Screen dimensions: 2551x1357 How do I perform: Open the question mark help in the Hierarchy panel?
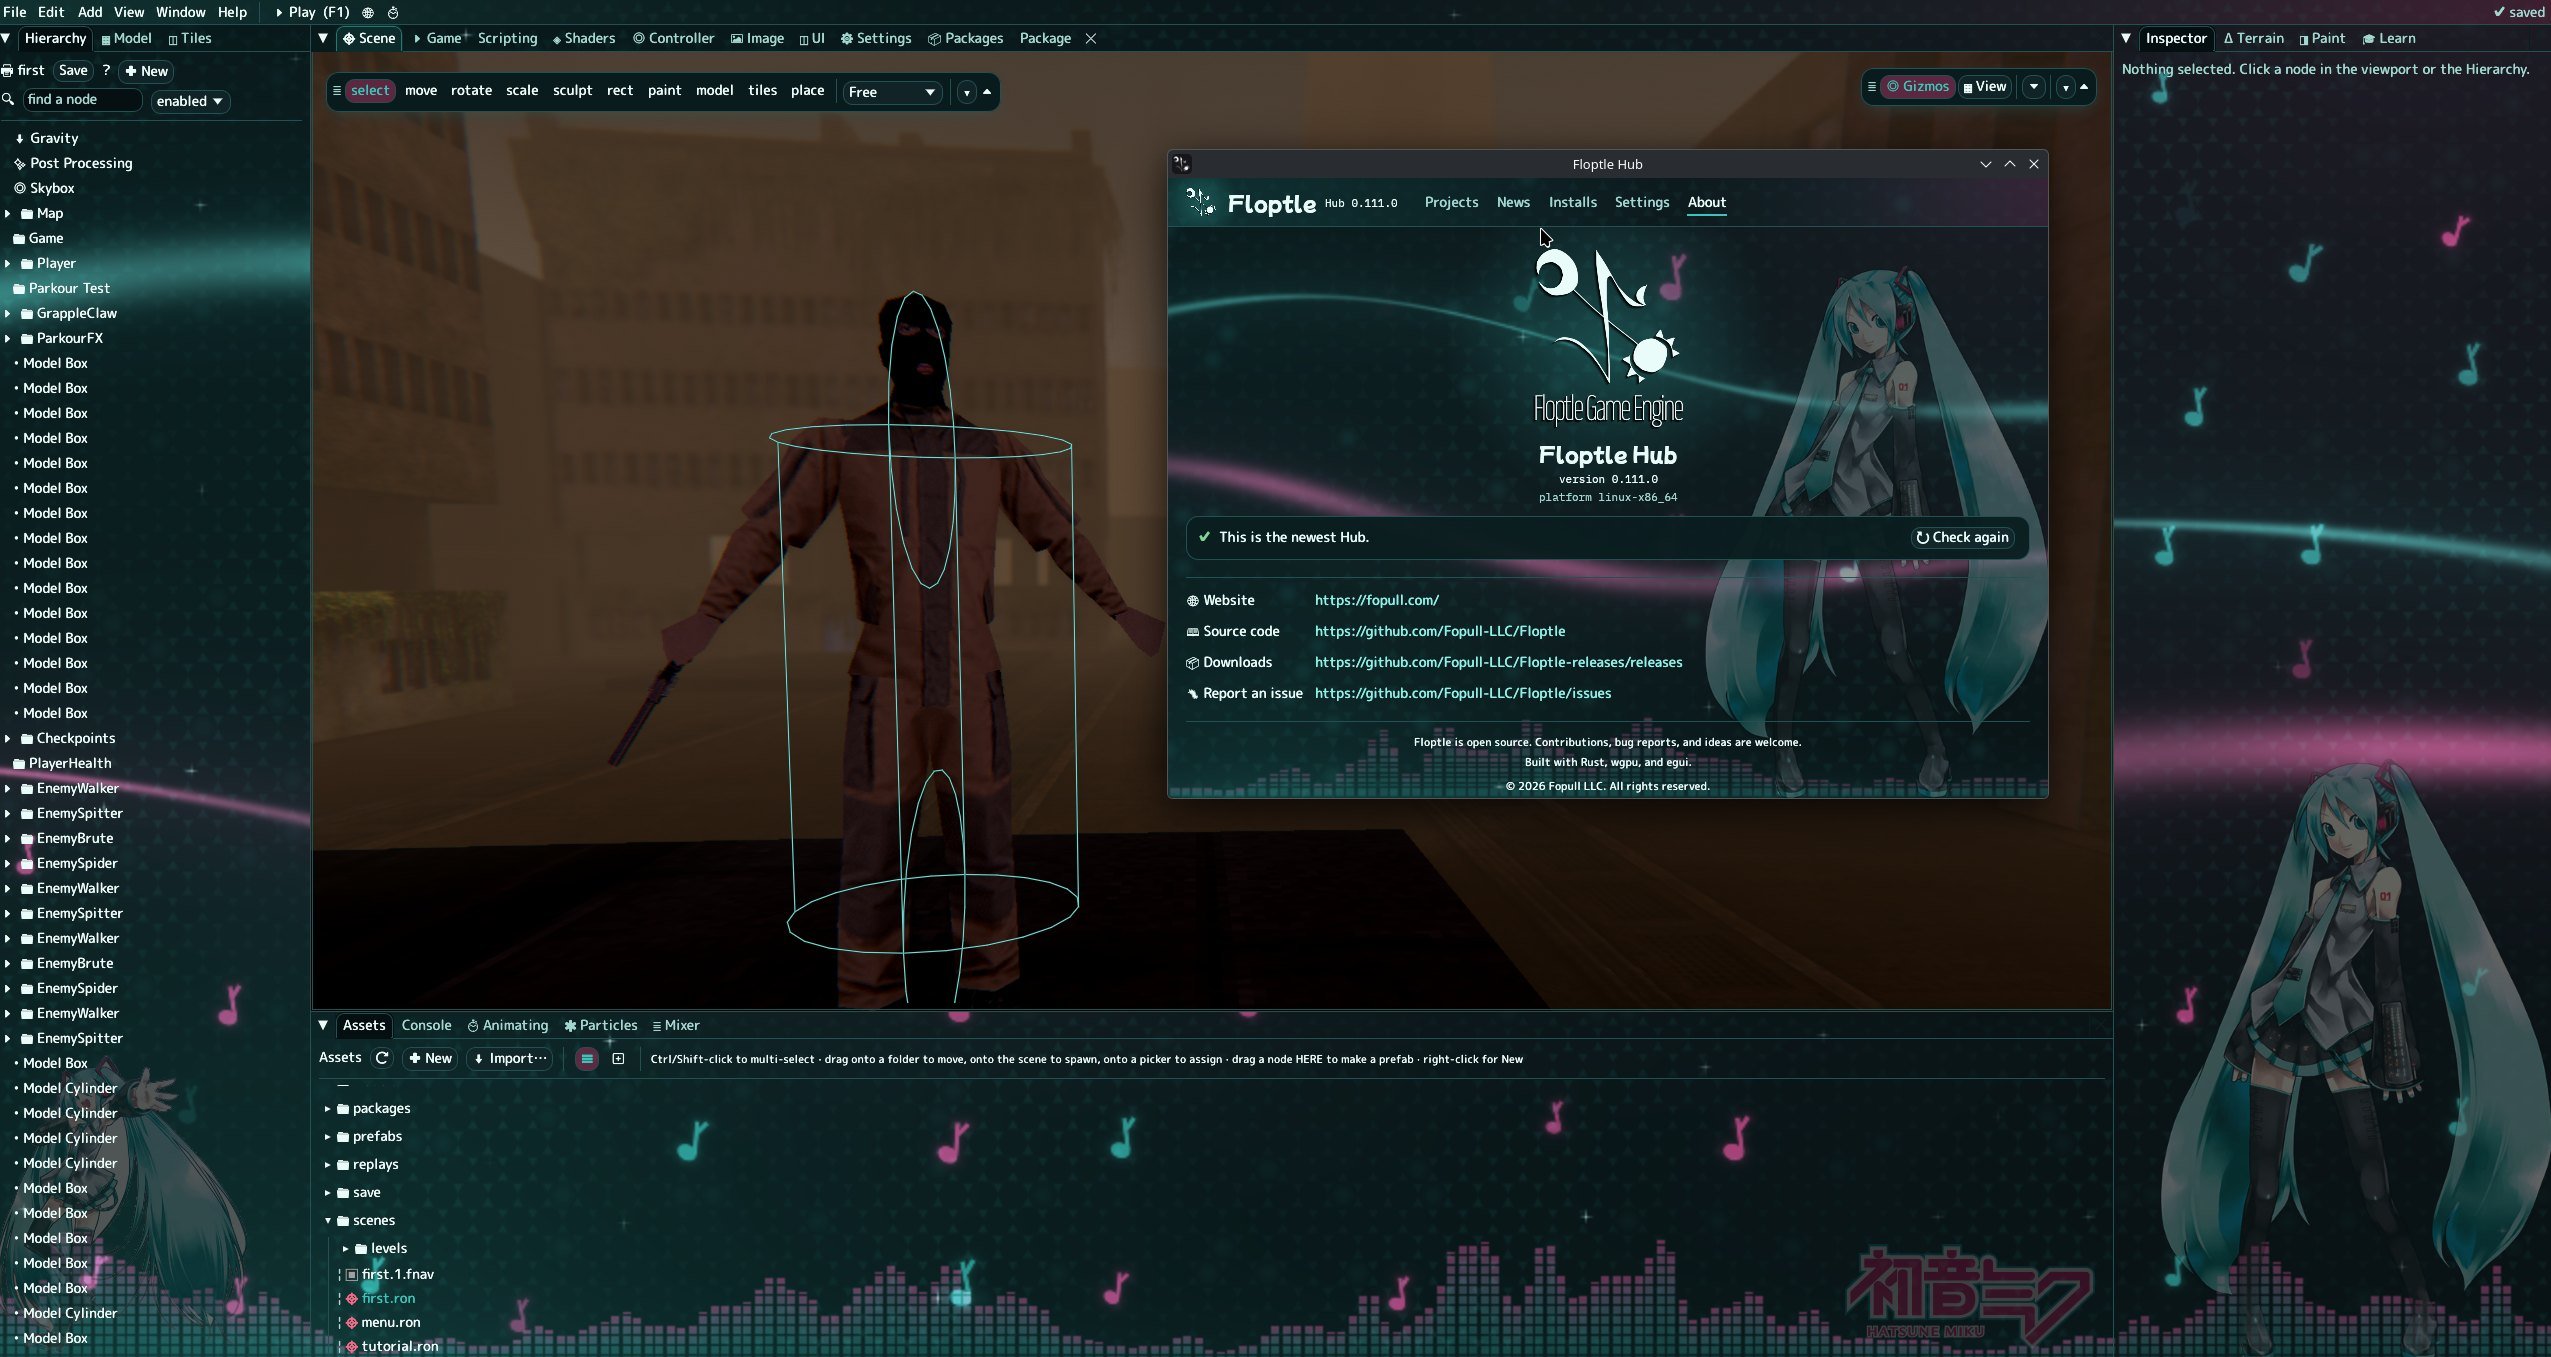point(106,71)
